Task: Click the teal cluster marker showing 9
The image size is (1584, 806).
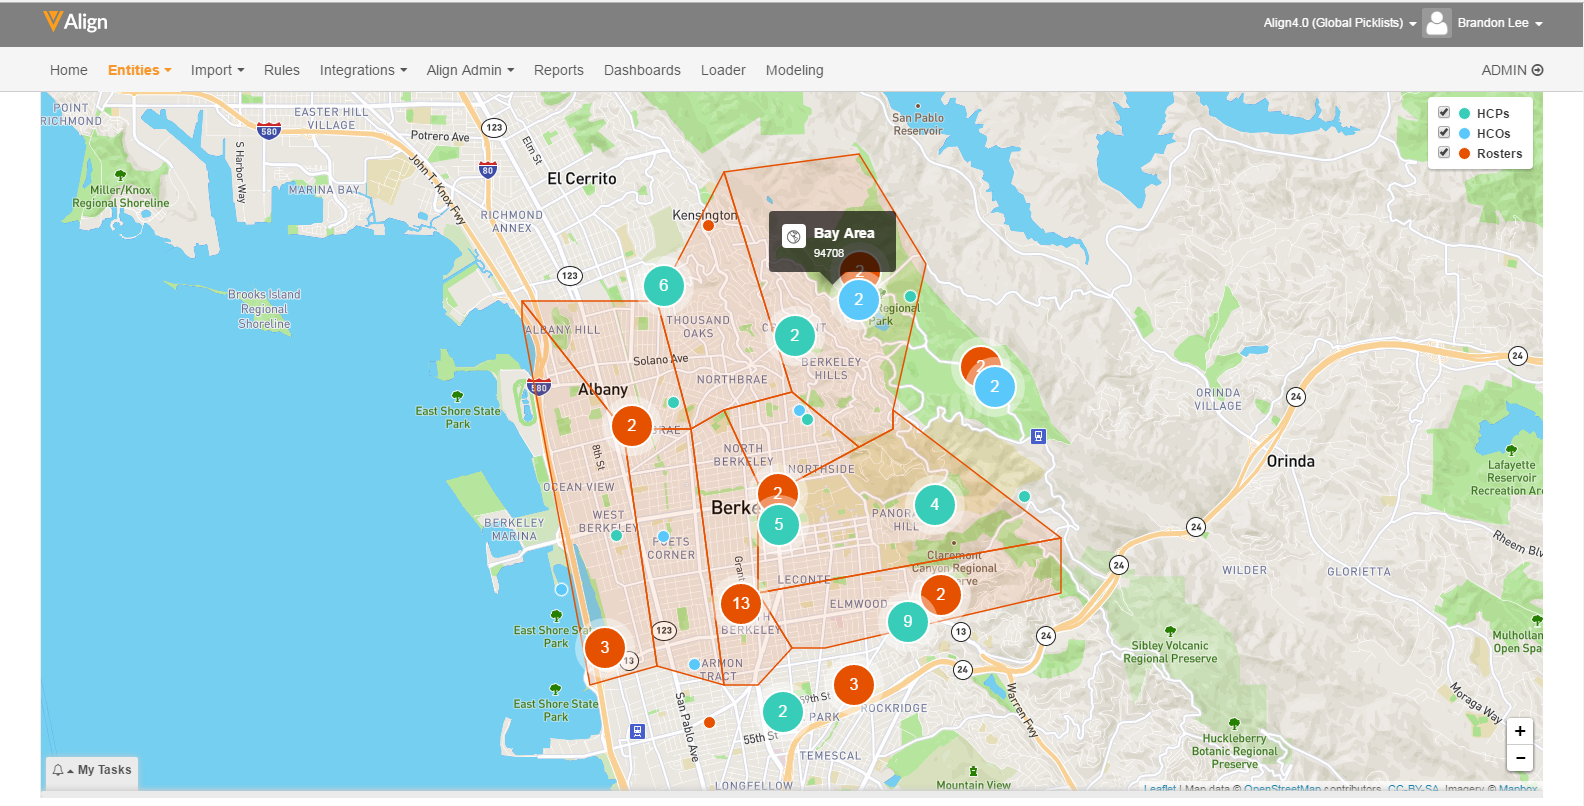Action: (907, 621)
